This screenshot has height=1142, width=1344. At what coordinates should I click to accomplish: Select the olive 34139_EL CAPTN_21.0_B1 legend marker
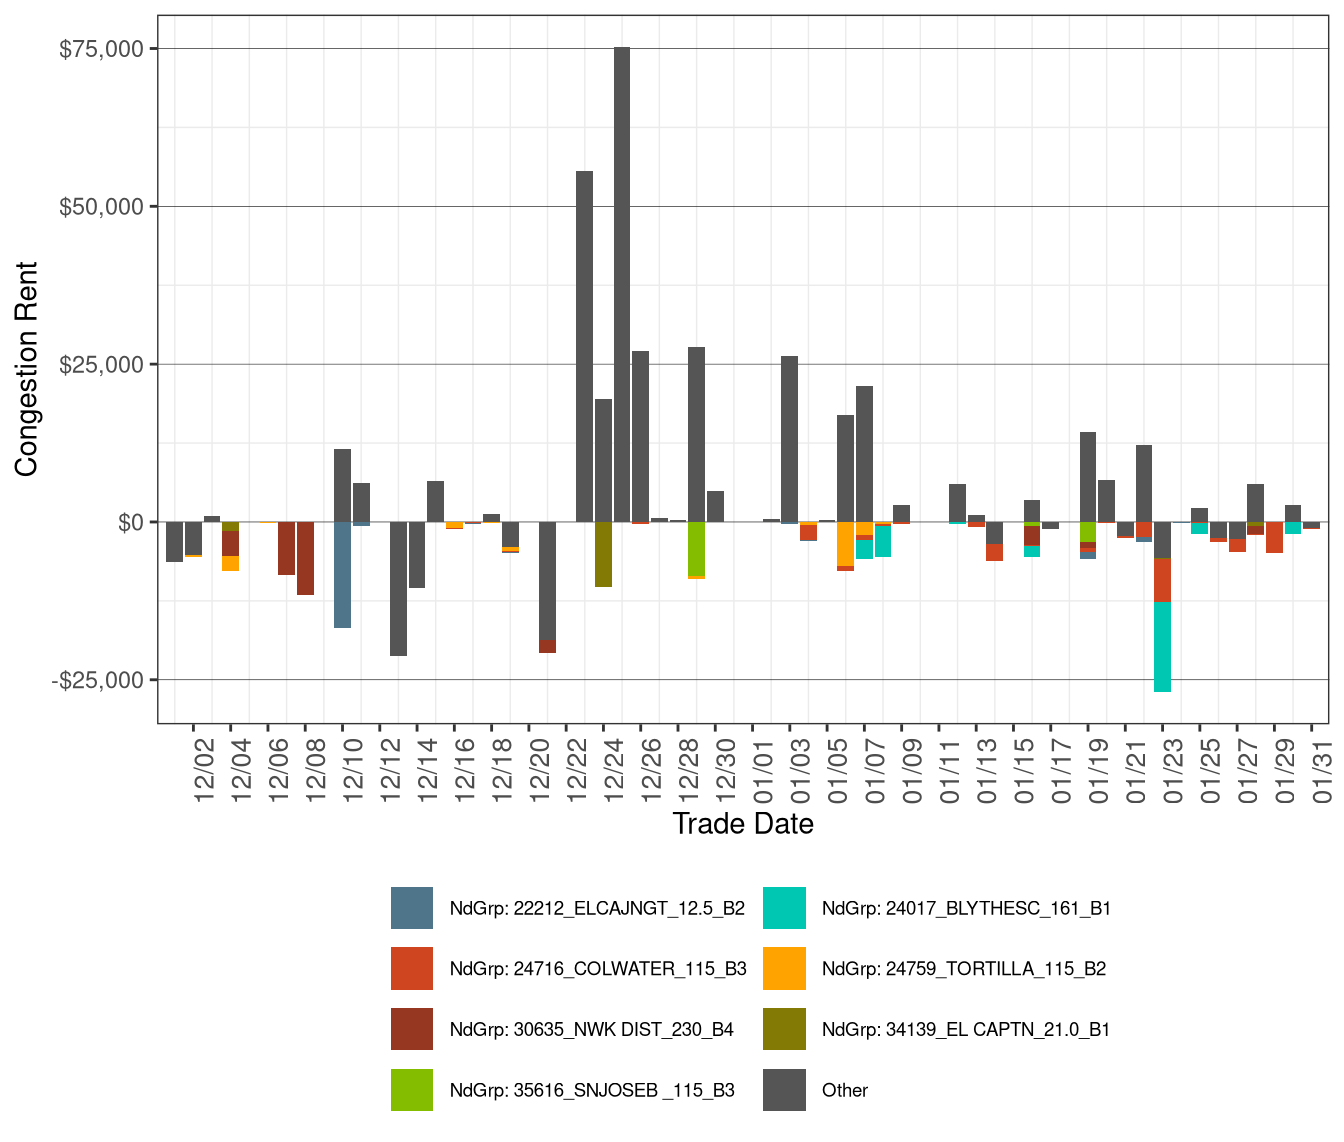[x=785, y=1029]
